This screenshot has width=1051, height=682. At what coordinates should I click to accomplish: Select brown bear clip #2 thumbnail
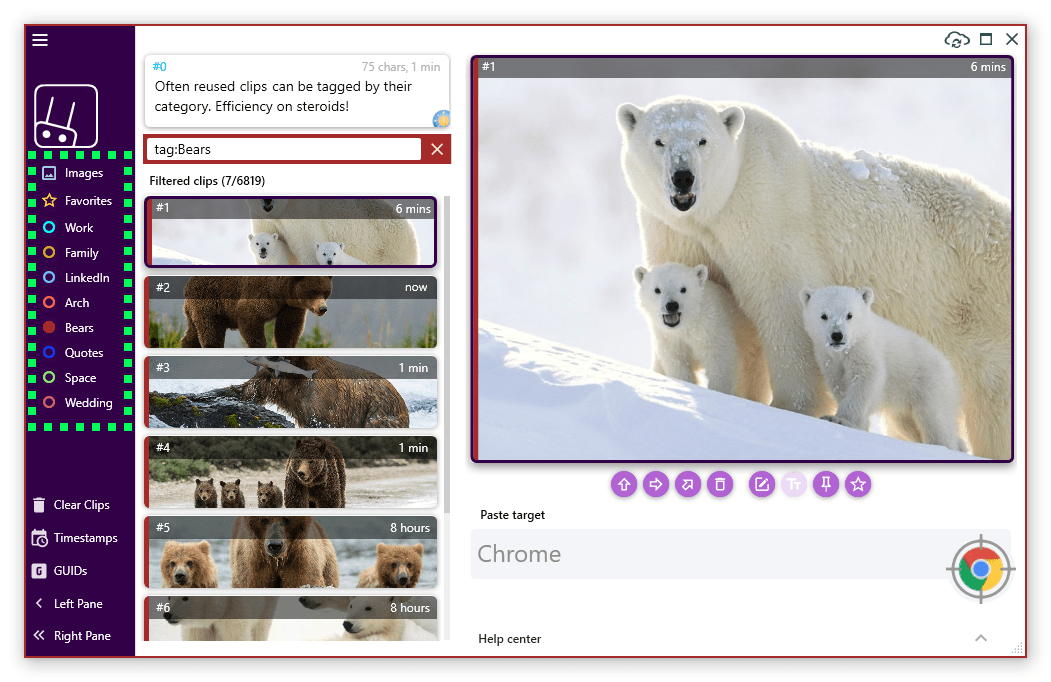click(x=290, y=312)
